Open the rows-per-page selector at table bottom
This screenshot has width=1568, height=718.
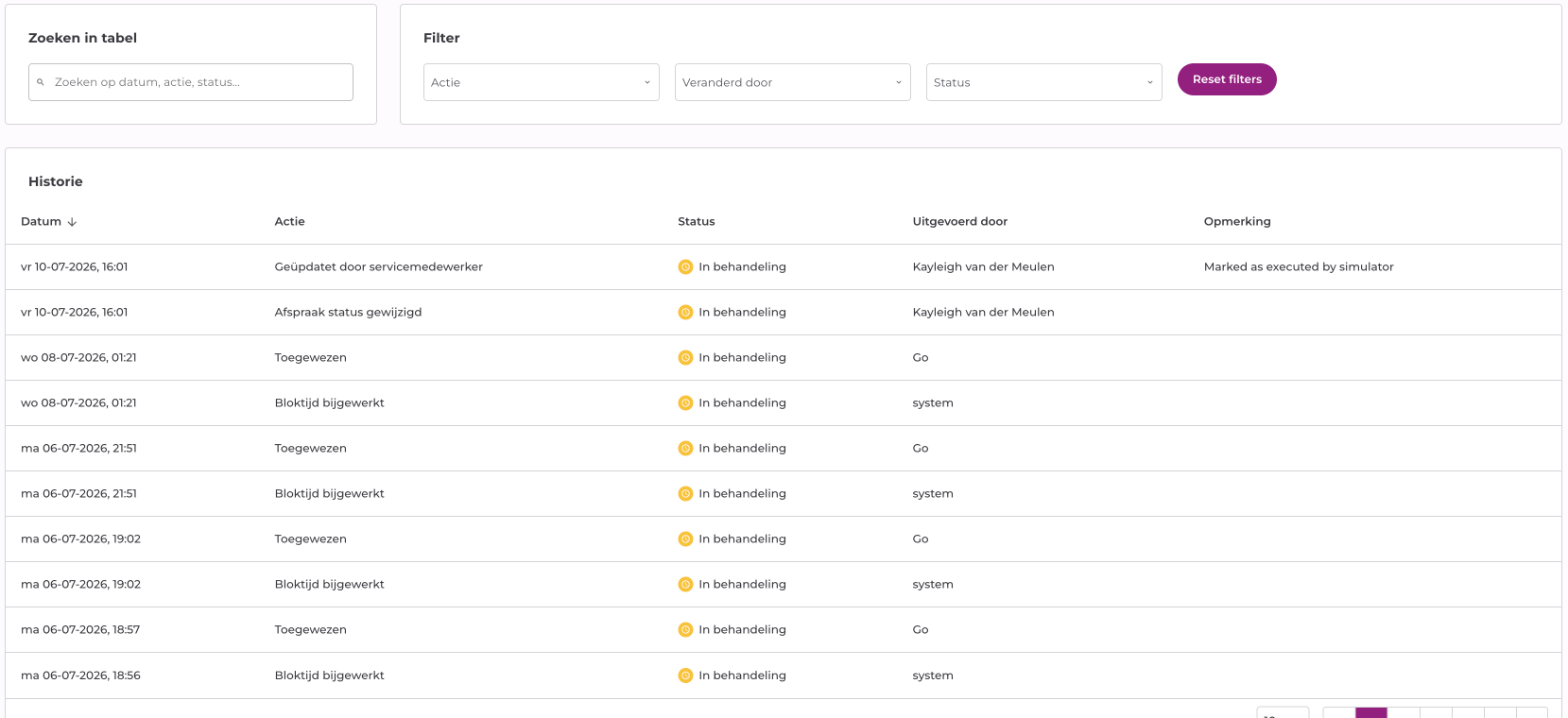[x=1282, y=713]
